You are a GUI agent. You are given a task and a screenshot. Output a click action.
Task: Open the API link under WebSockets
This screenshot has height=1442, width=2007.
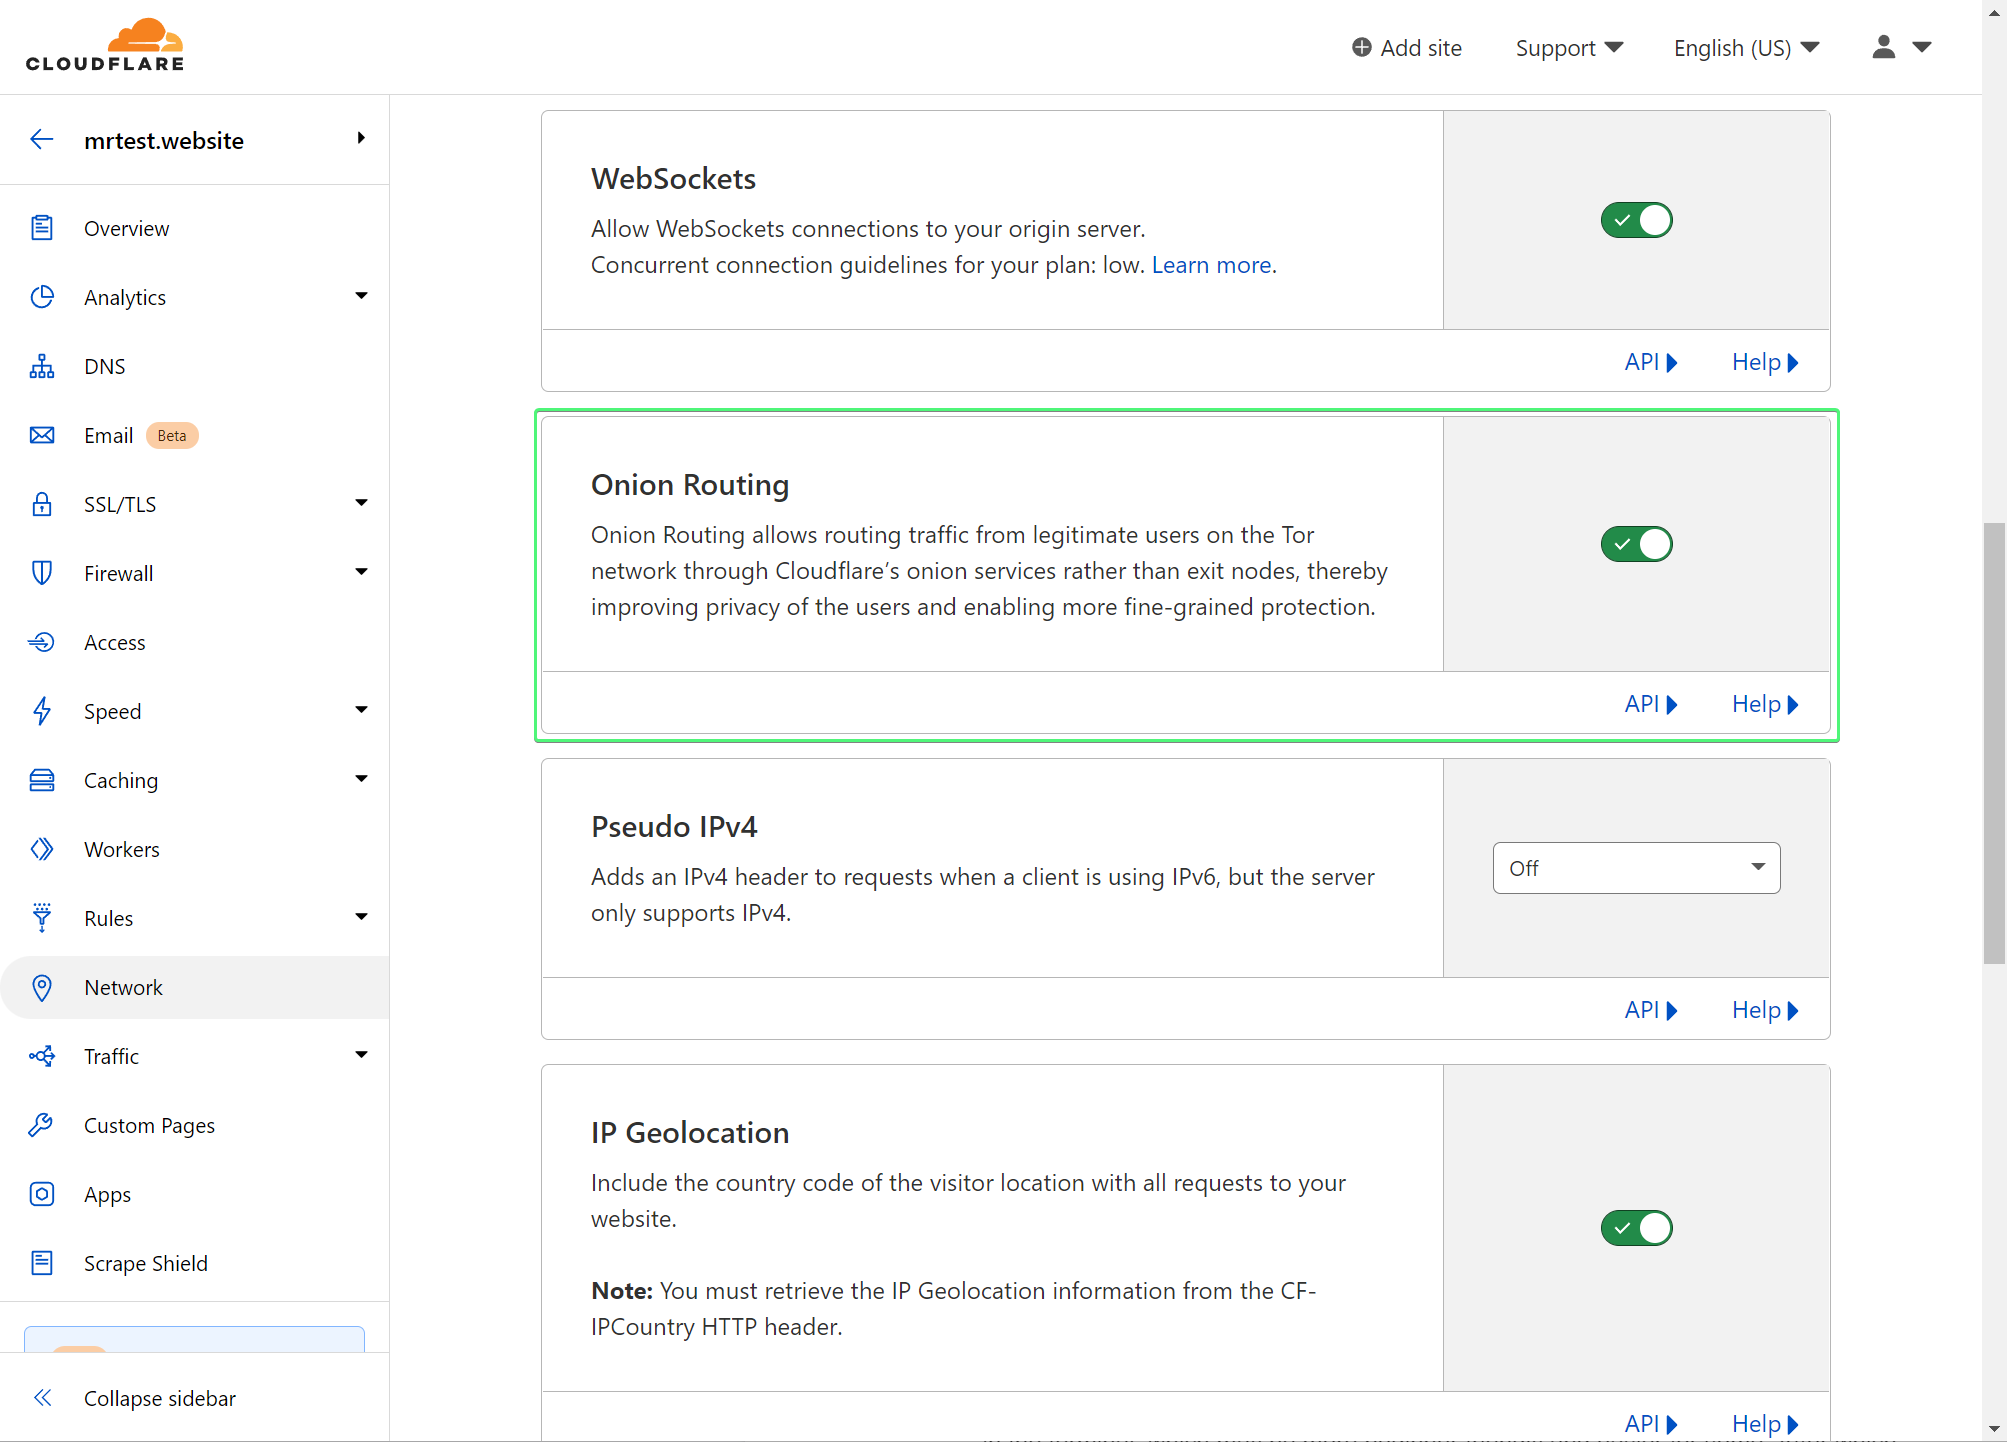click(x=1651, y=362)
